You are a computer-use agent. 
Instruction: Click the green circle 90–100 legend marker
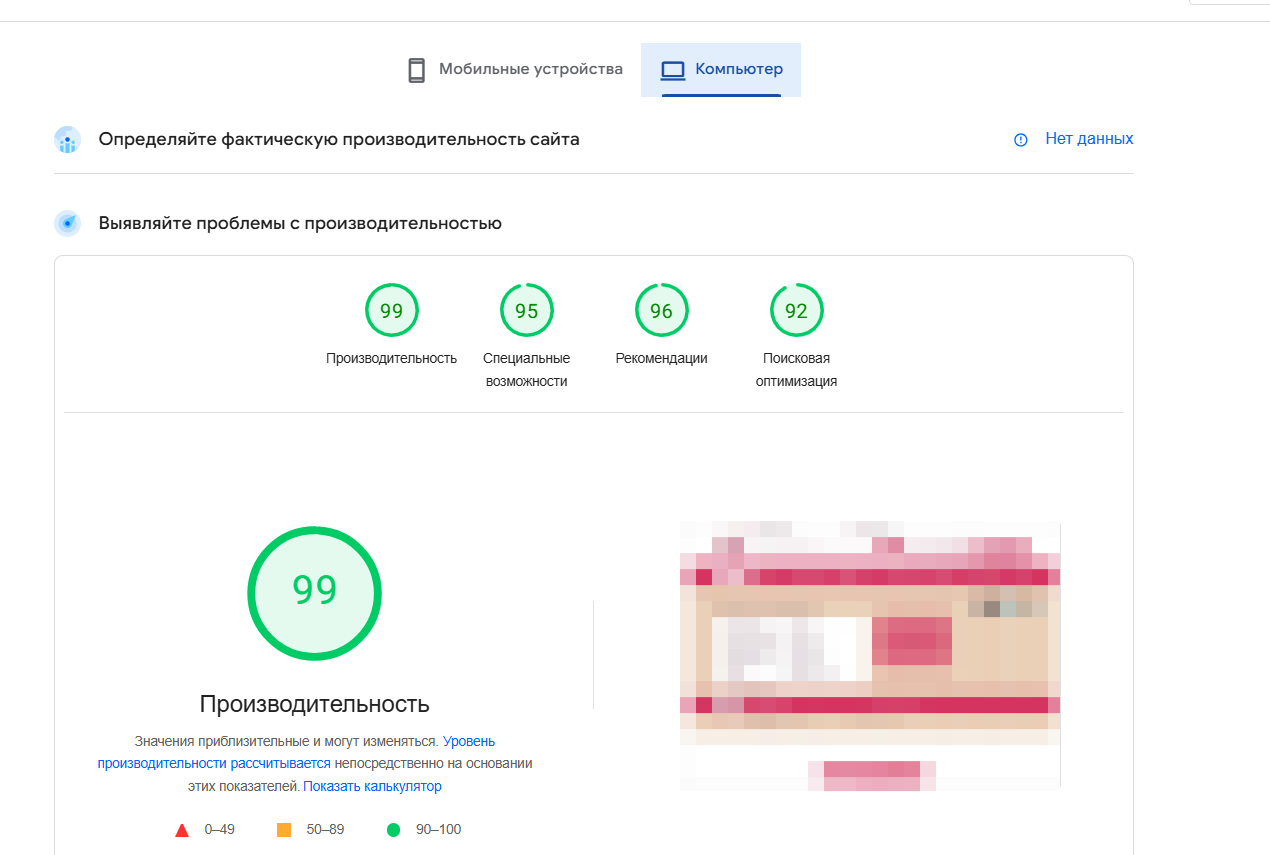pos(393,830)
